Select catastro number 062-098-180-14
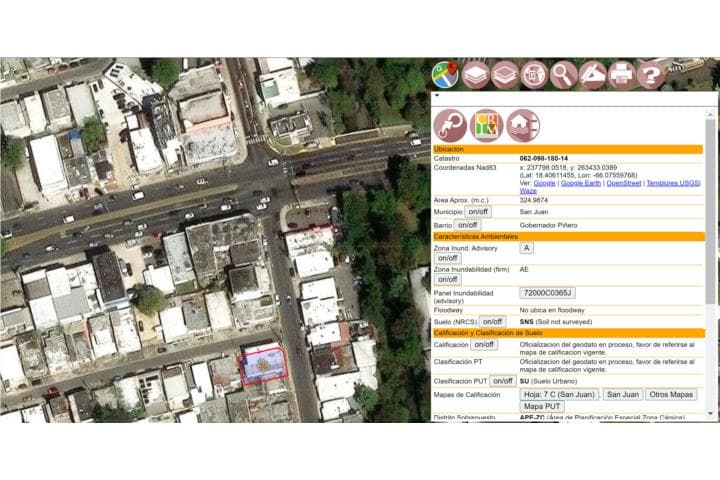720x480 pixels. point(544,158)
